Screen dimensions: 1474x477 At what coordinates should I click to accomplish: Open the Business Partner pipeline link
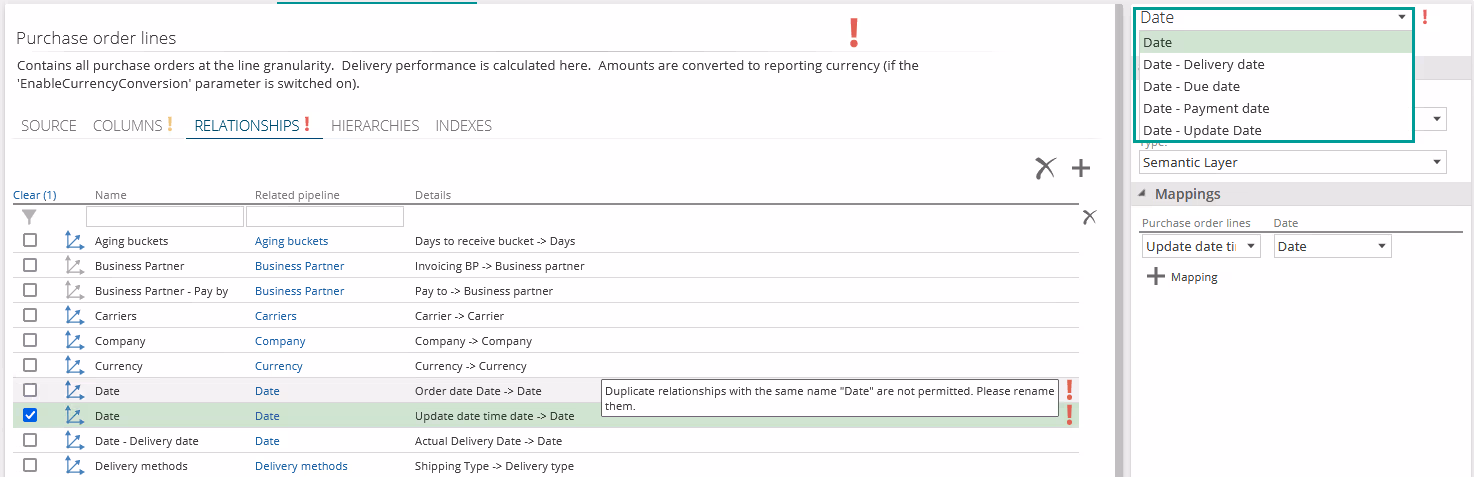[x=299, y=266]
